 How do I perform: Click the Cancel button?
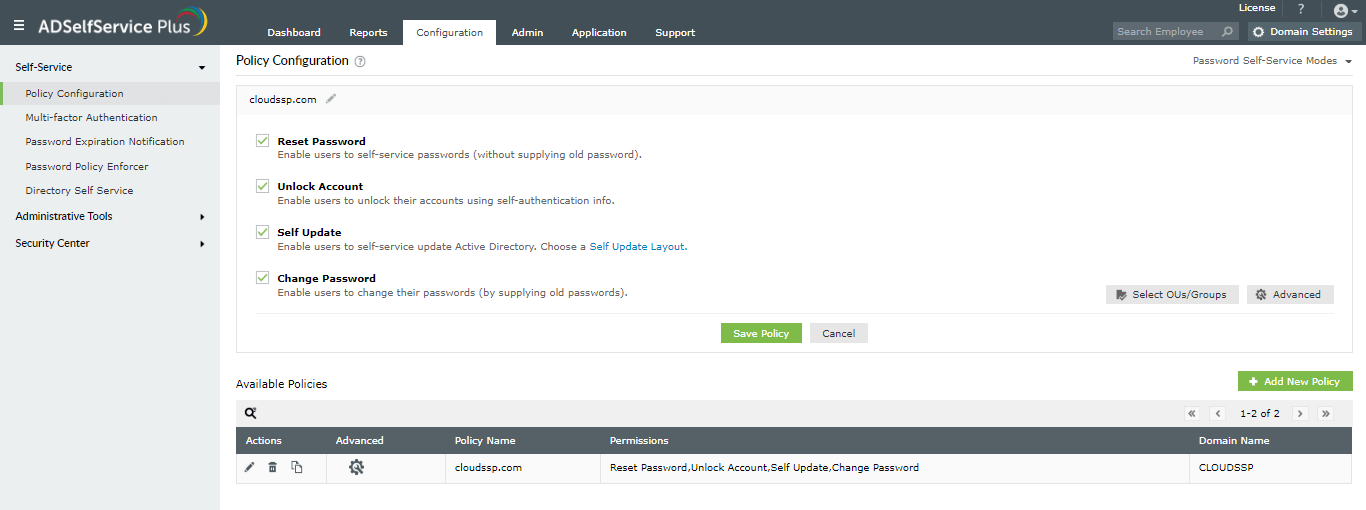[x=839, y=333]
